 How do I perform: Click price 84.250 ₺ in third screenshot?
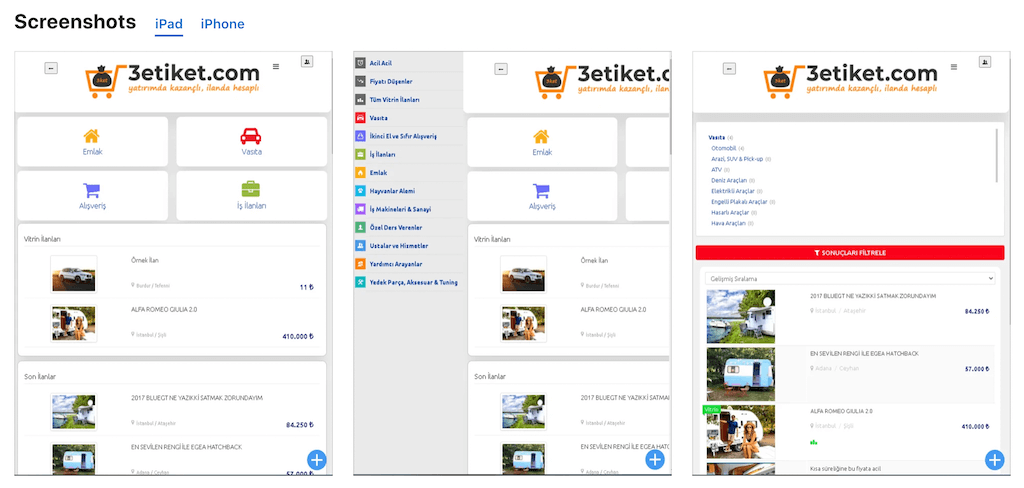[977, 312]
